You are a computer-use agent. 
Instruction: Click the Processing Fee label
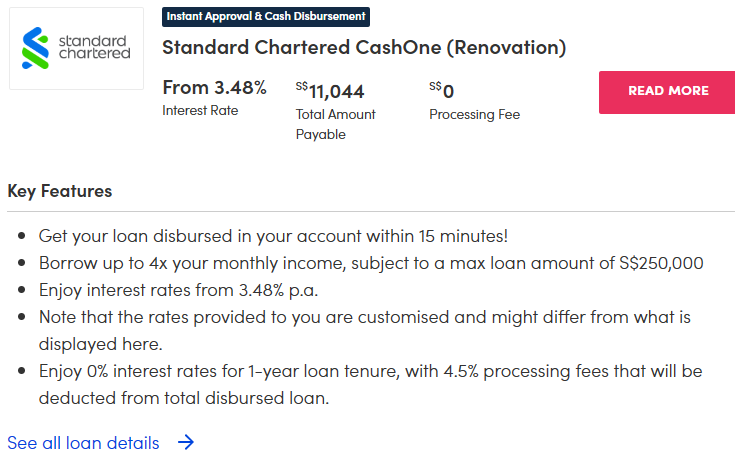coord(474,114)
